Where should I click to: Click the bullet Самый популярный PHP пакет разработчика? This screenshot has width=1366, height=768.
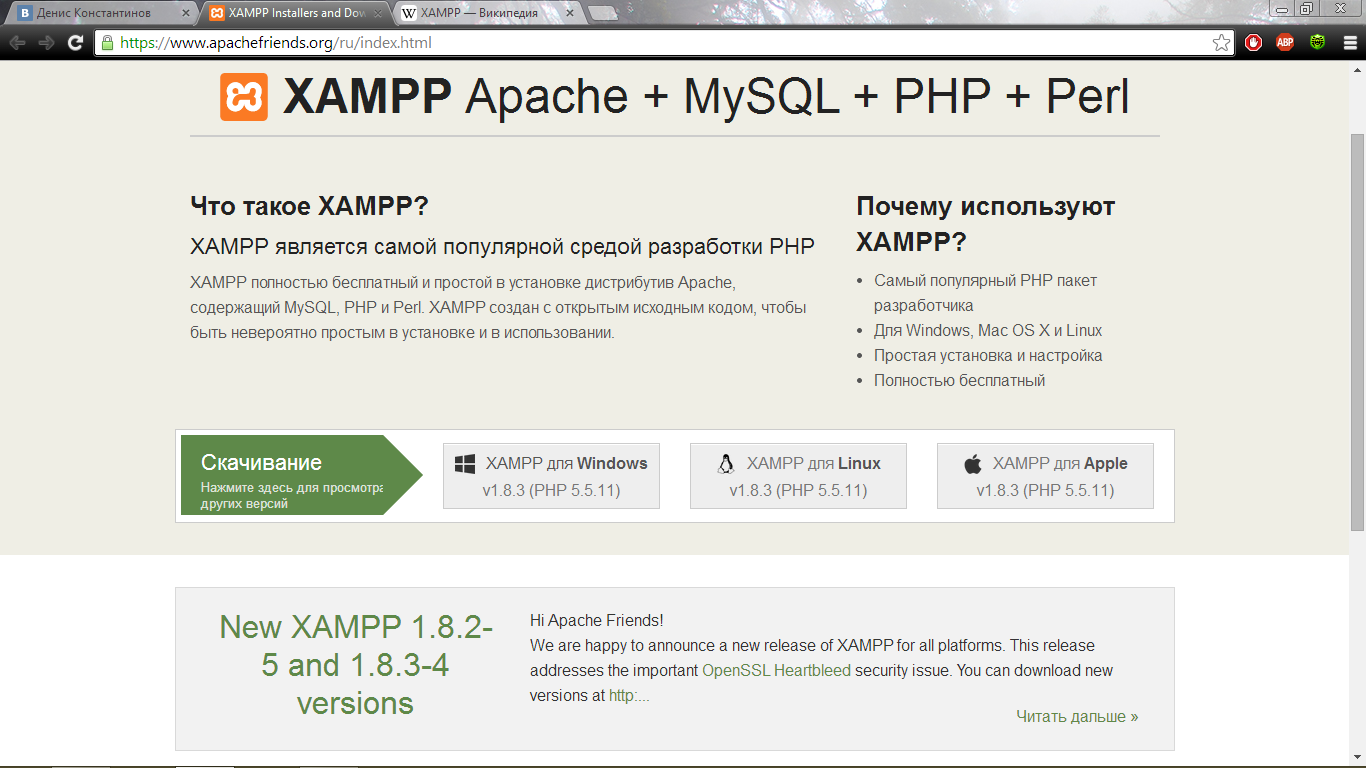[985, 293]
